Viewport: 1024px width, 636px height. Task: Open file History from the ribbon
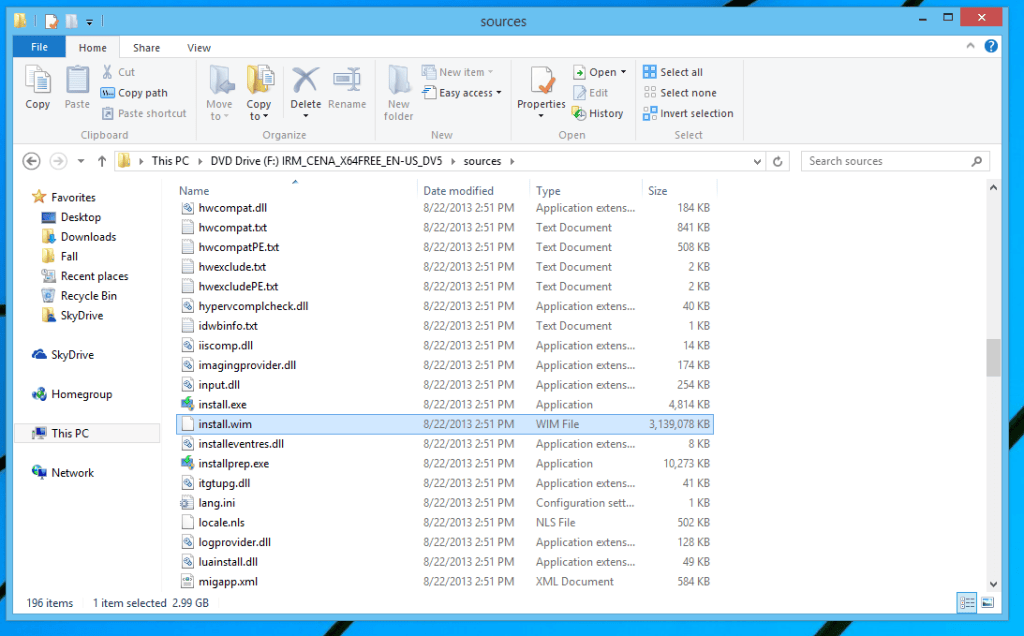click(x=598, y=113)
